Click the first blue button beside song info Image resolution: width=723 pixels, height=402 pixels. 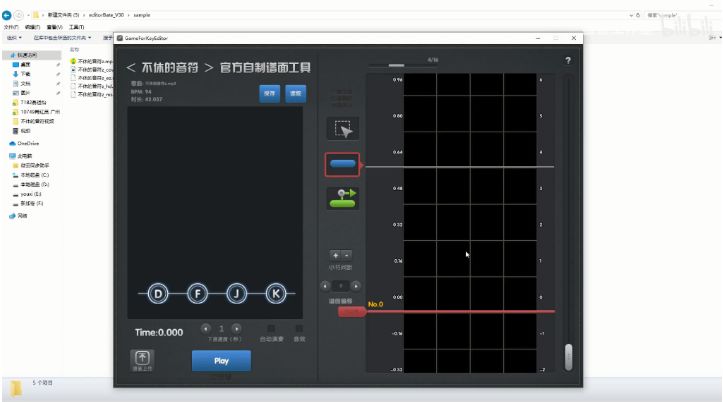tap(270, 94)
